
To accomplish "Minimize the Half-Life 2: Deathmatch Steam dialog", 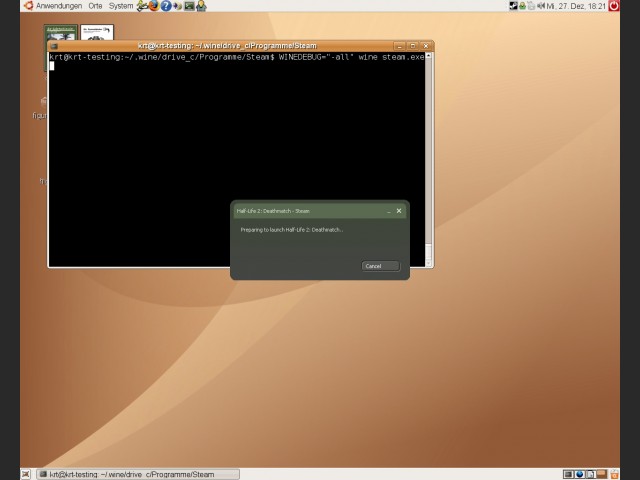I will coord(389,211).
